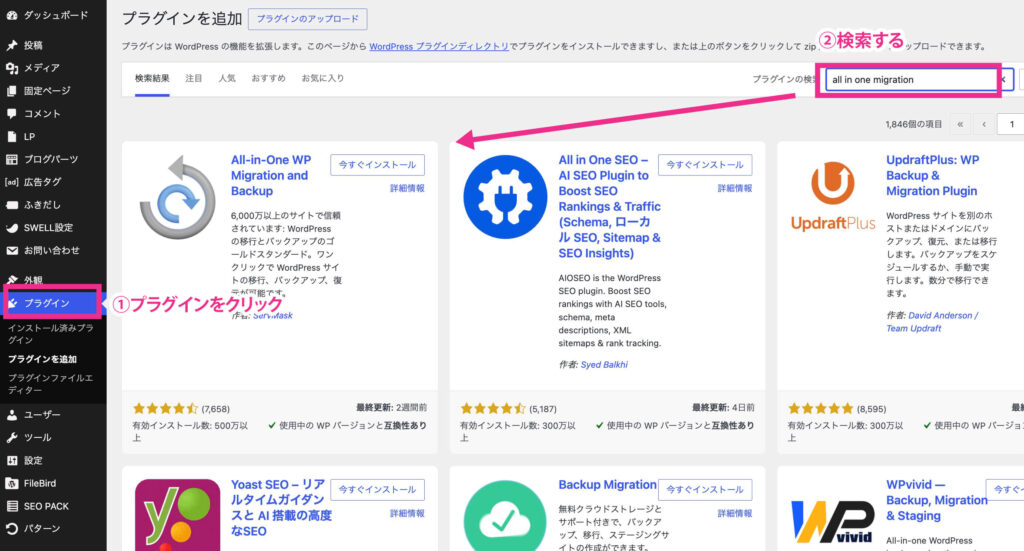The height and width of the screenshot is (551, 1024).
Task: Click プラグインのアップロード button
Action: click(308, 19)
